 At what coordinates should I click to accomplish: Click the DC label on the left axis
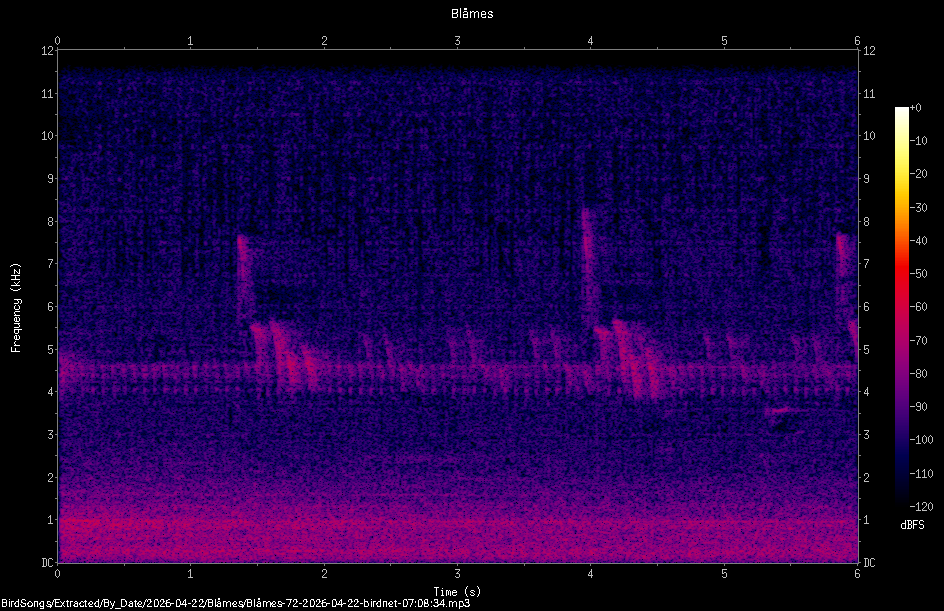coord(47,562)
